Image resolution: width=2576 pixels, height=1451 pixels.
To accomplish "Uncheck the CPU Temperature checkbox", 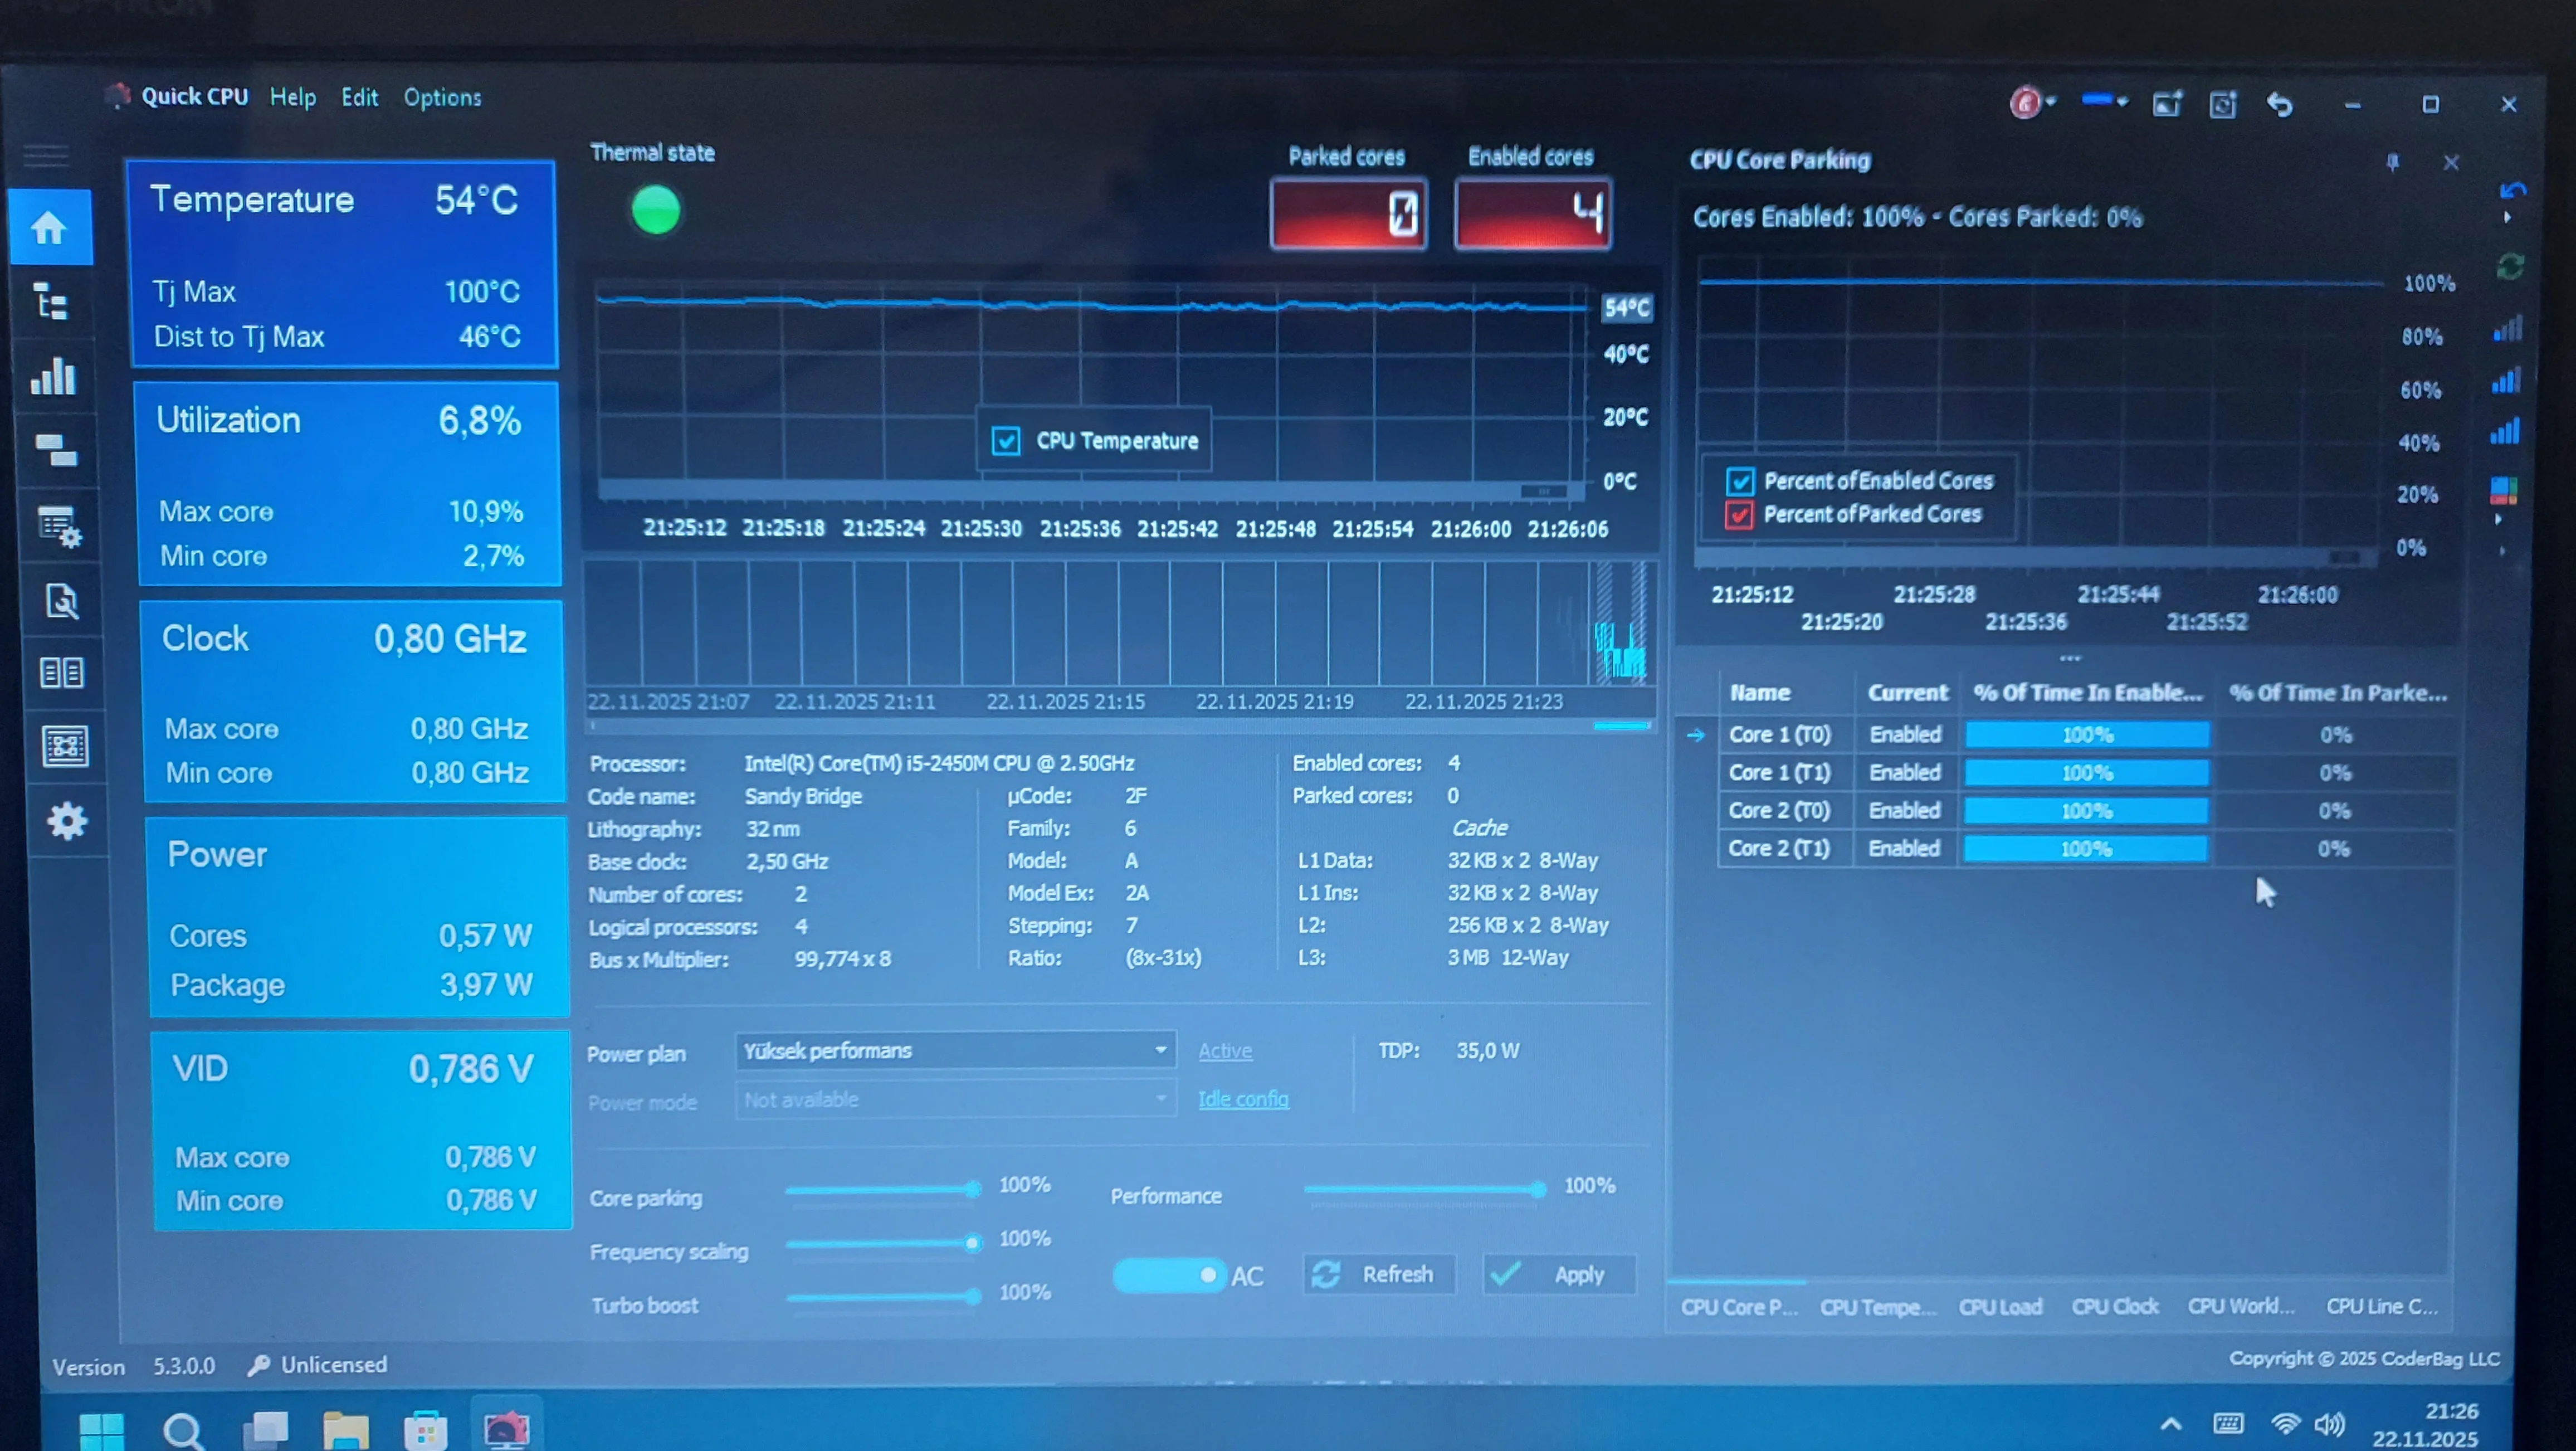I will pyautogui.click(x=1006, y=441).
